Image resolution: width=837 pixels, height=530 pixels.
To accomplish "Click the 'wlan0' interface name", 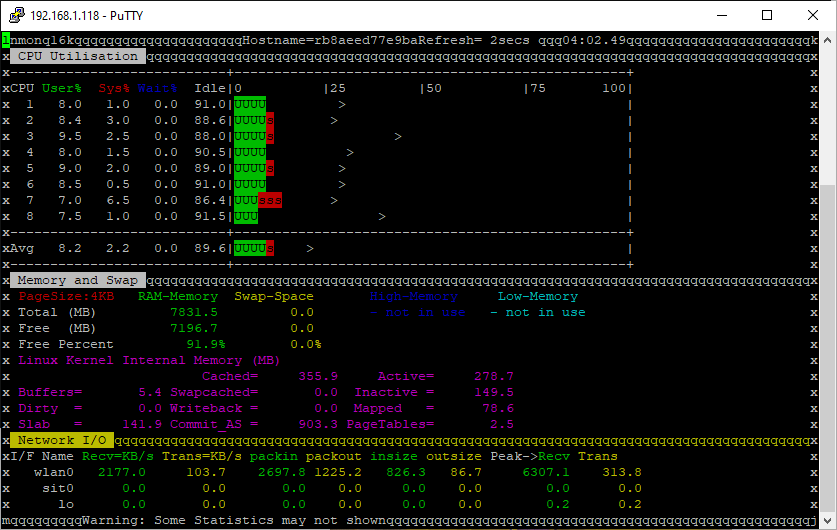I will click(54, 472).
